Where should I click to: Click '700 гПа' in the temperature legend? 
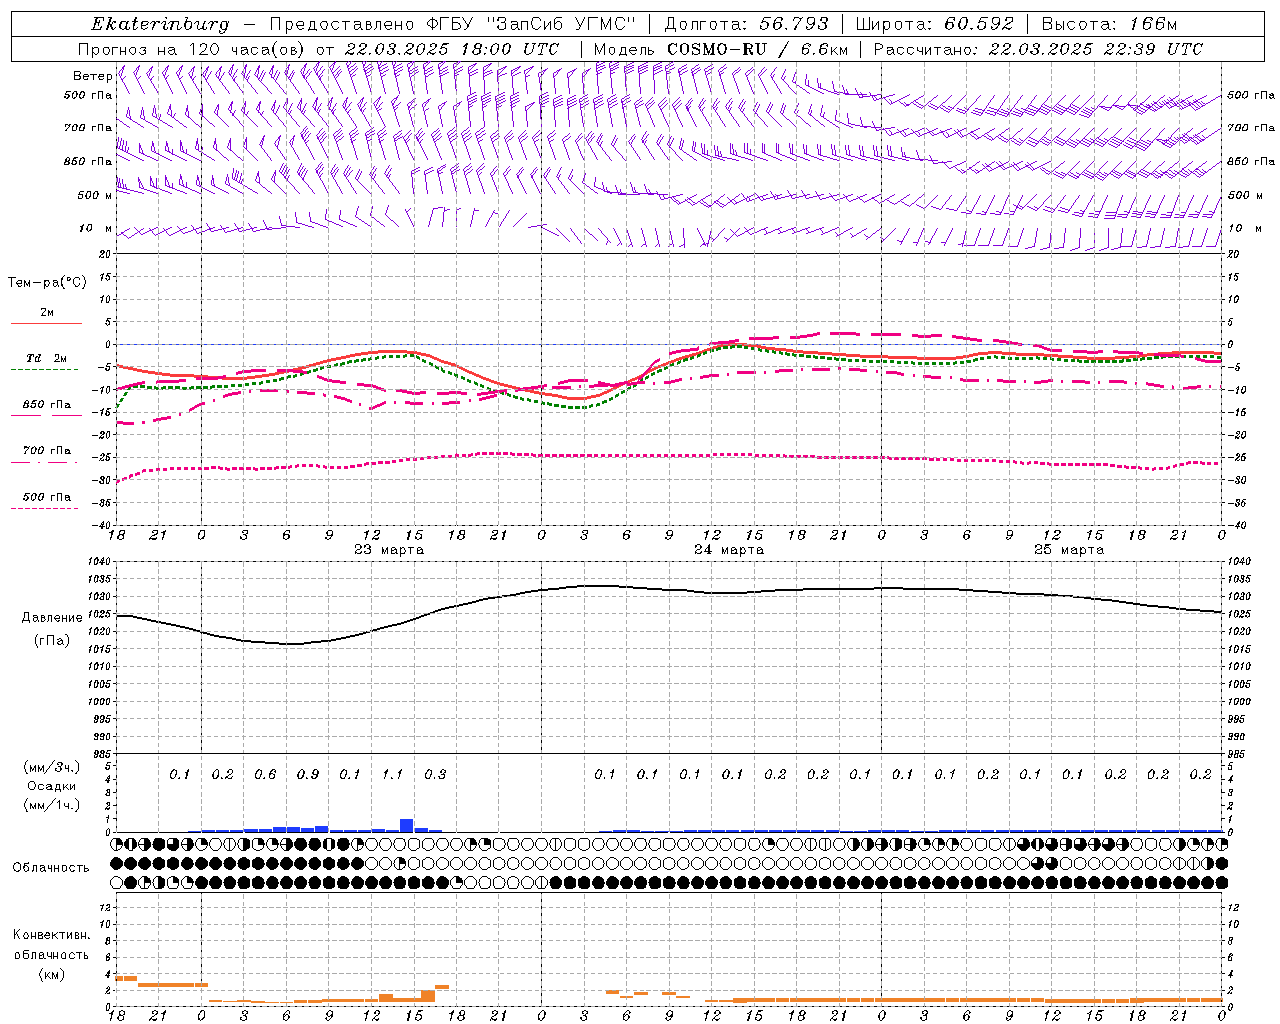pos(46,451)
